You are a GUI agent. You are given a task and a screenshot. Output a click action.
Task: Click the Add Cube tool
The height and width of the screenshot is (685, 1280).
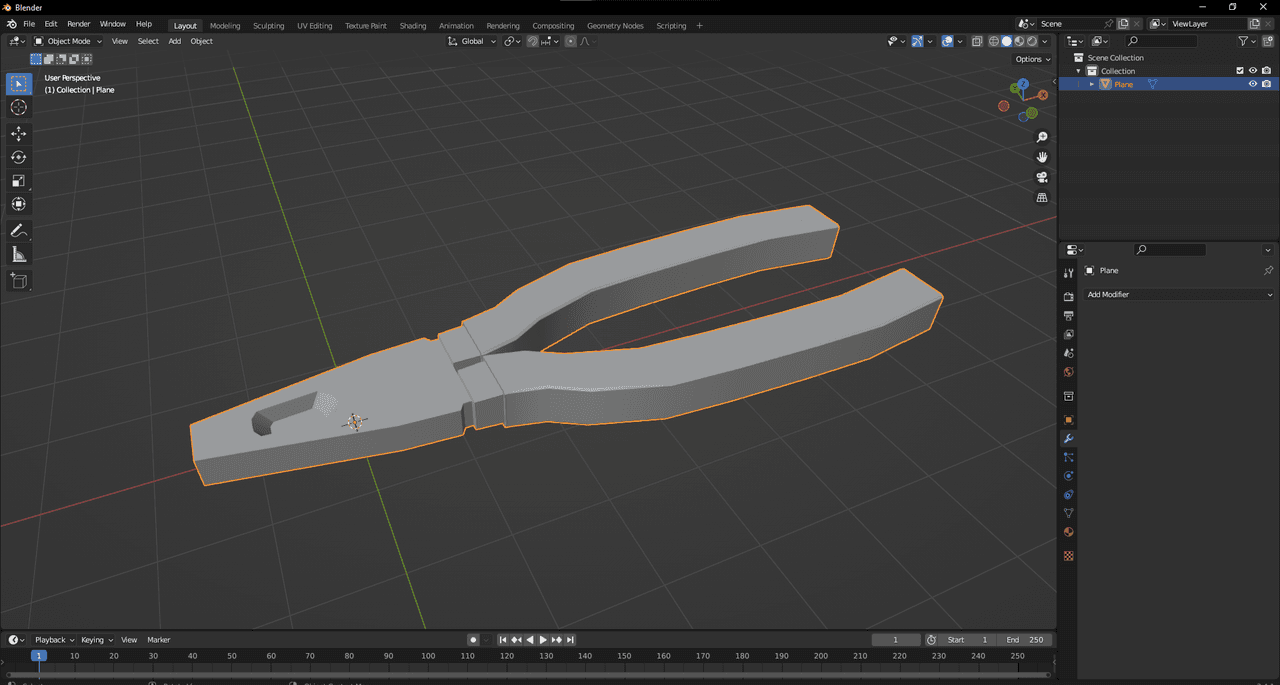[x=18, y=281]
